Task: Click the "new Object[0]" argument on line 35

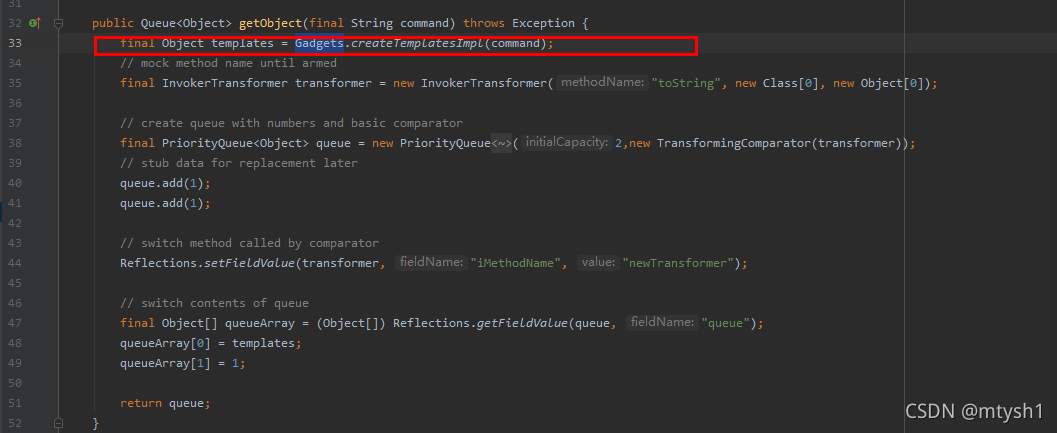Action: pyautogui.click(x=881, y=84)
